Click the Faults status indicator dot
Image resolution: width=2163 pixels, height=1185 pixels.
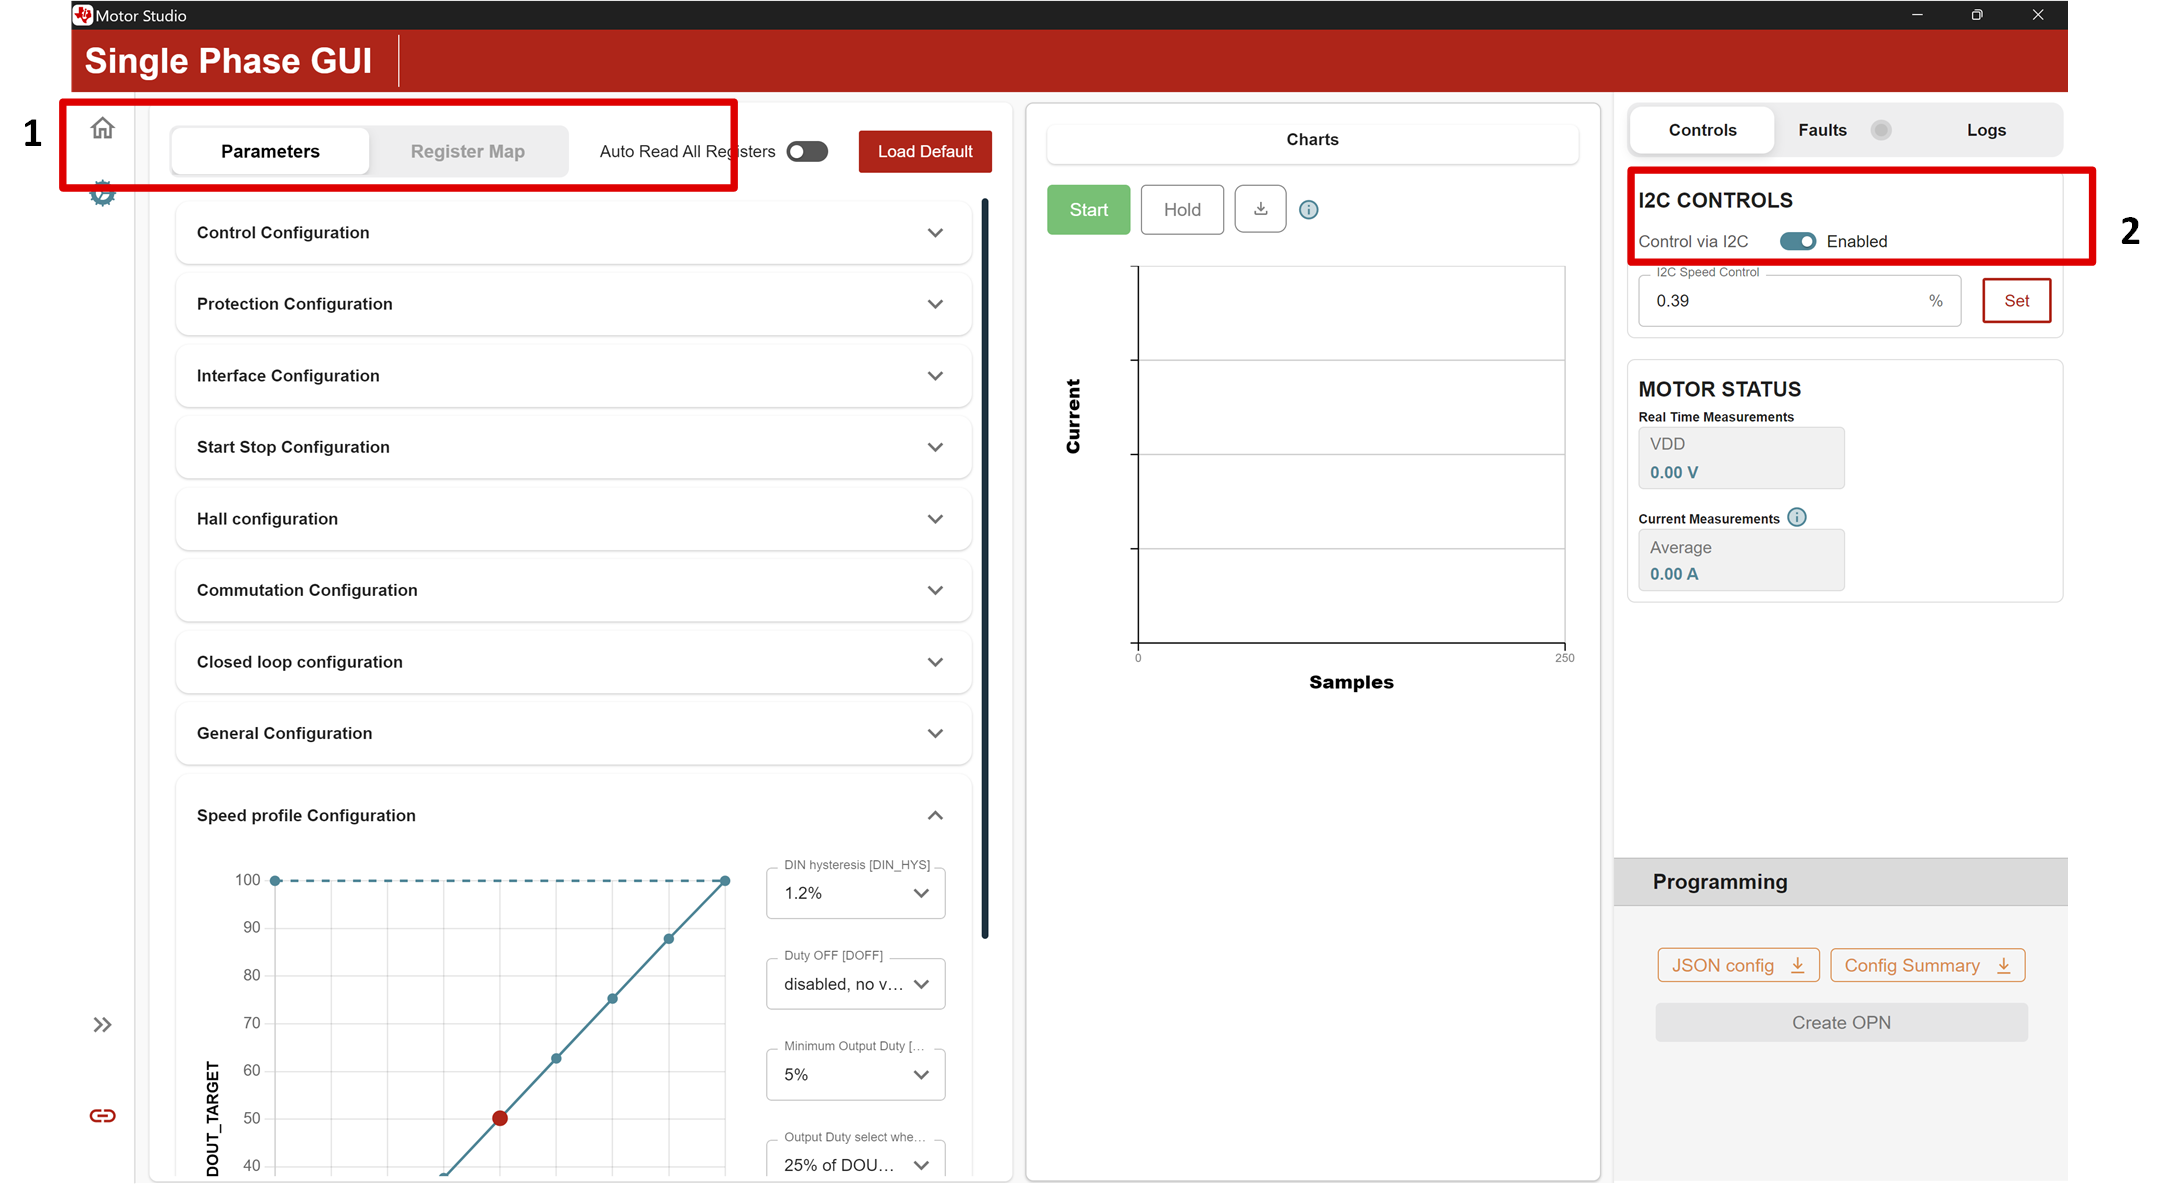(1881, 130)
